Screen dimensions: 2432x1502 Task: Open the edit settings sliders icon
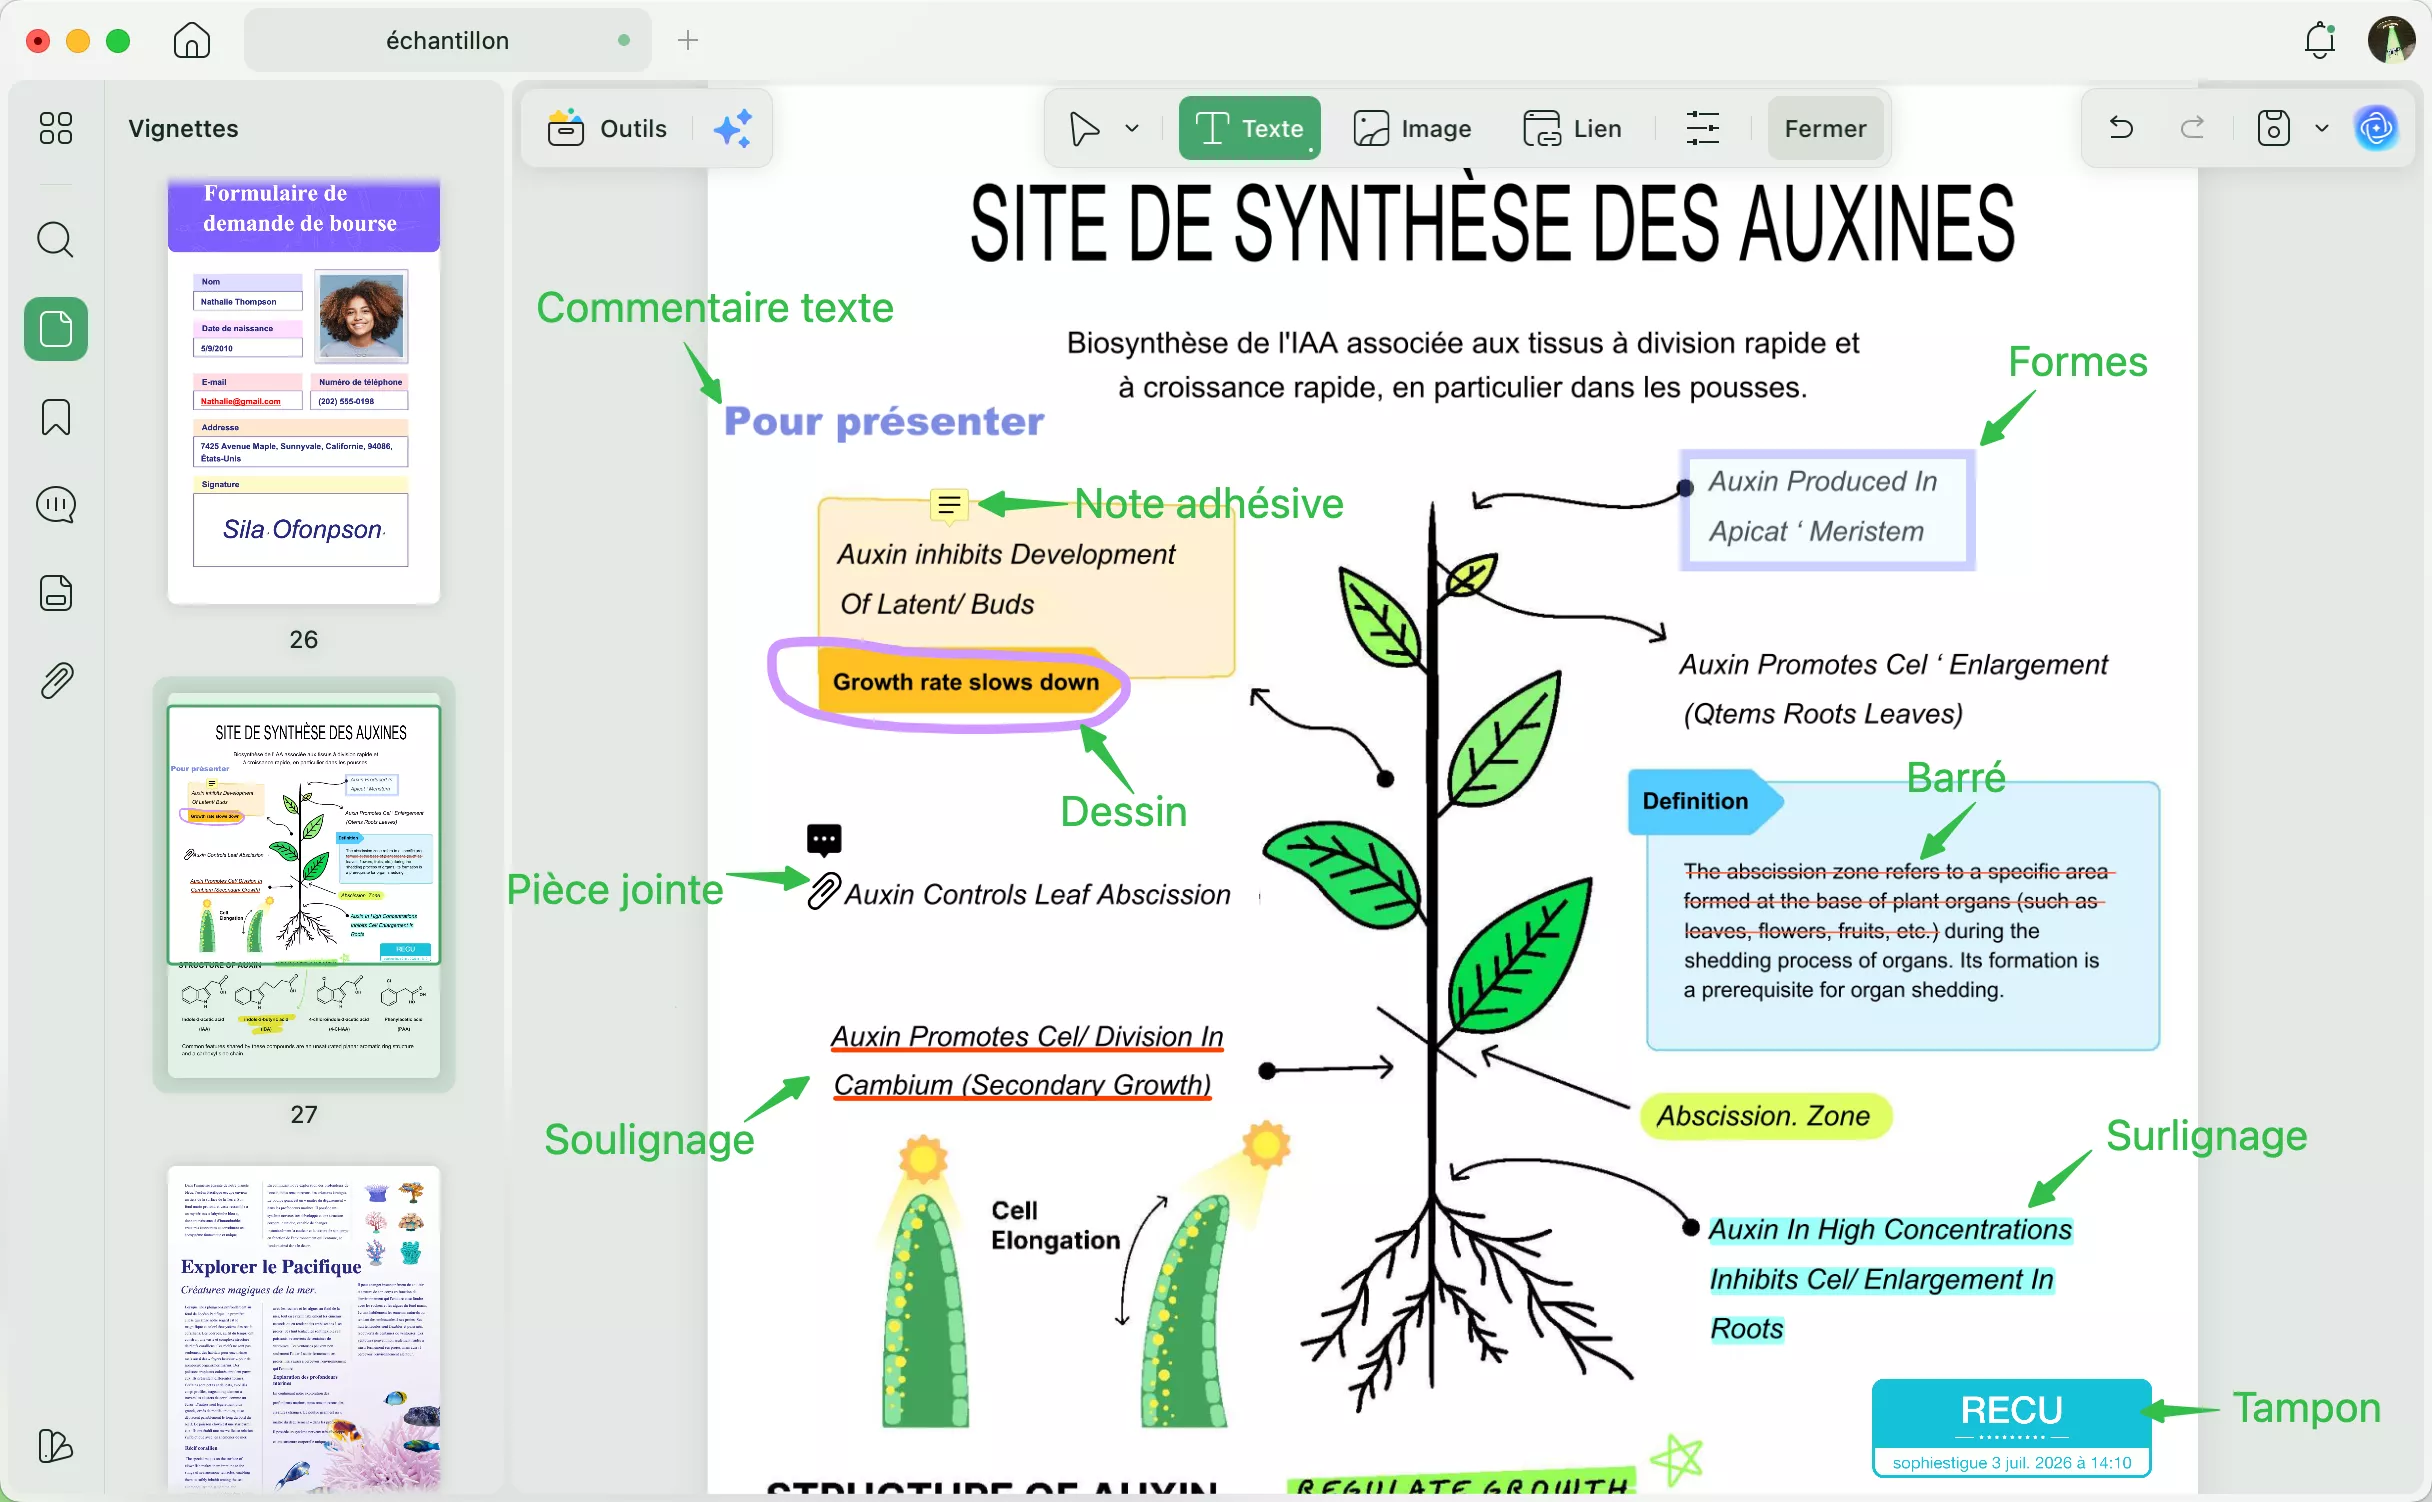(1702, 129)
